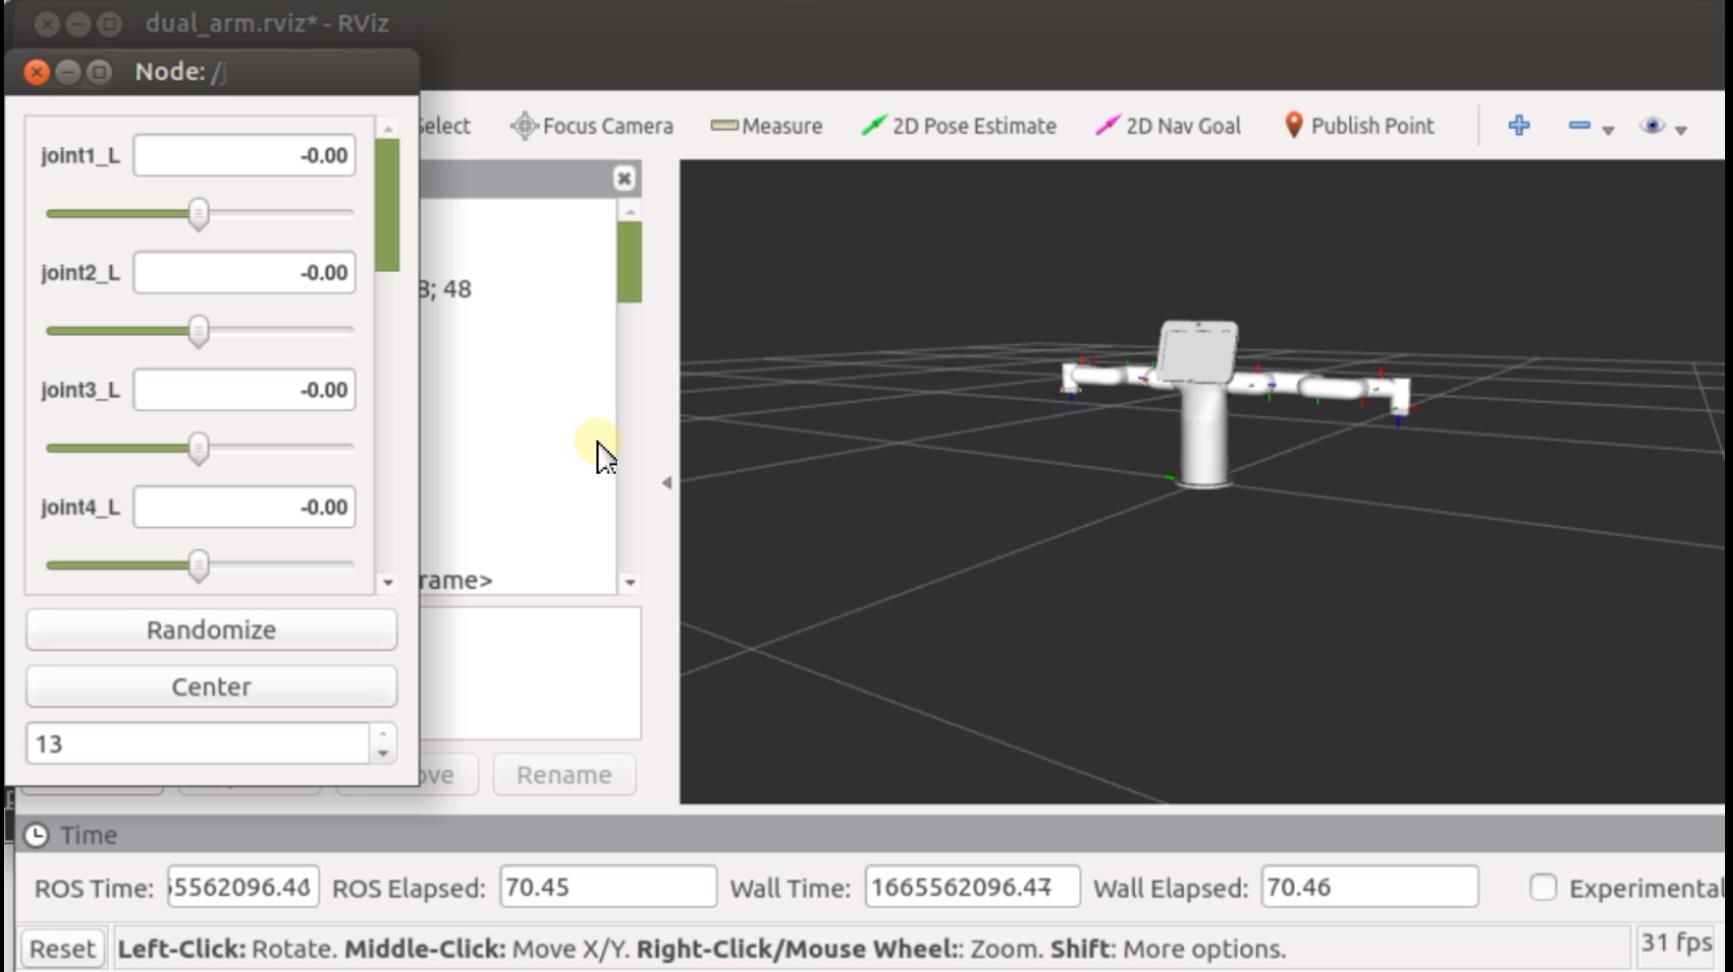This screenshot has height=972, width=1733.
Task: Select the Focus Camera tool
Action: [x=592, y=126]
